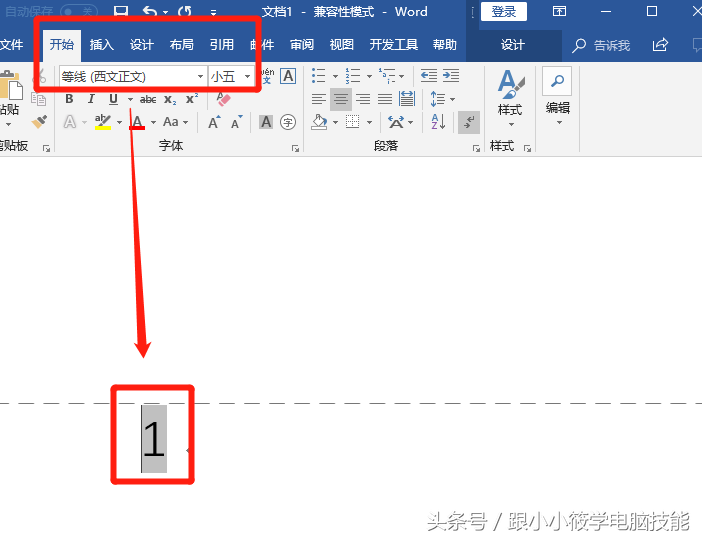
Task: Toggle center alignment
Action: 341,99
